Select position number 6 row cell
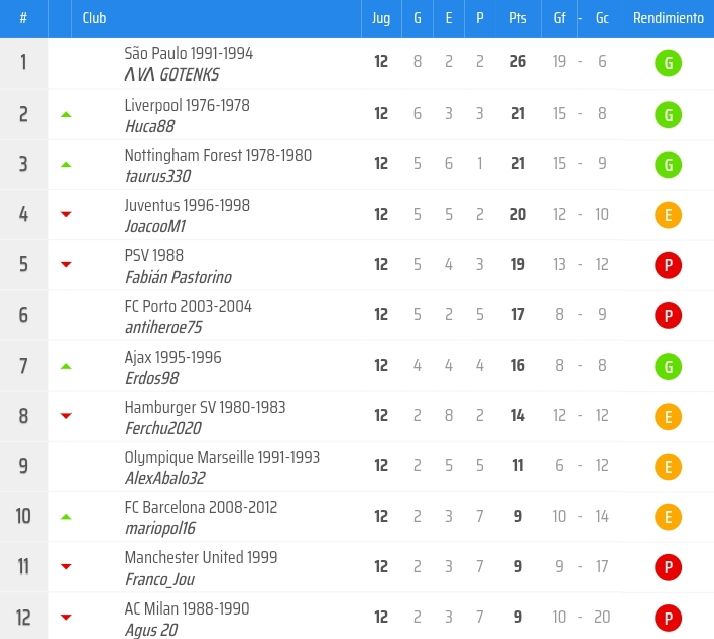Viewport: 714px width, 639px height. [x=23, y=315]
